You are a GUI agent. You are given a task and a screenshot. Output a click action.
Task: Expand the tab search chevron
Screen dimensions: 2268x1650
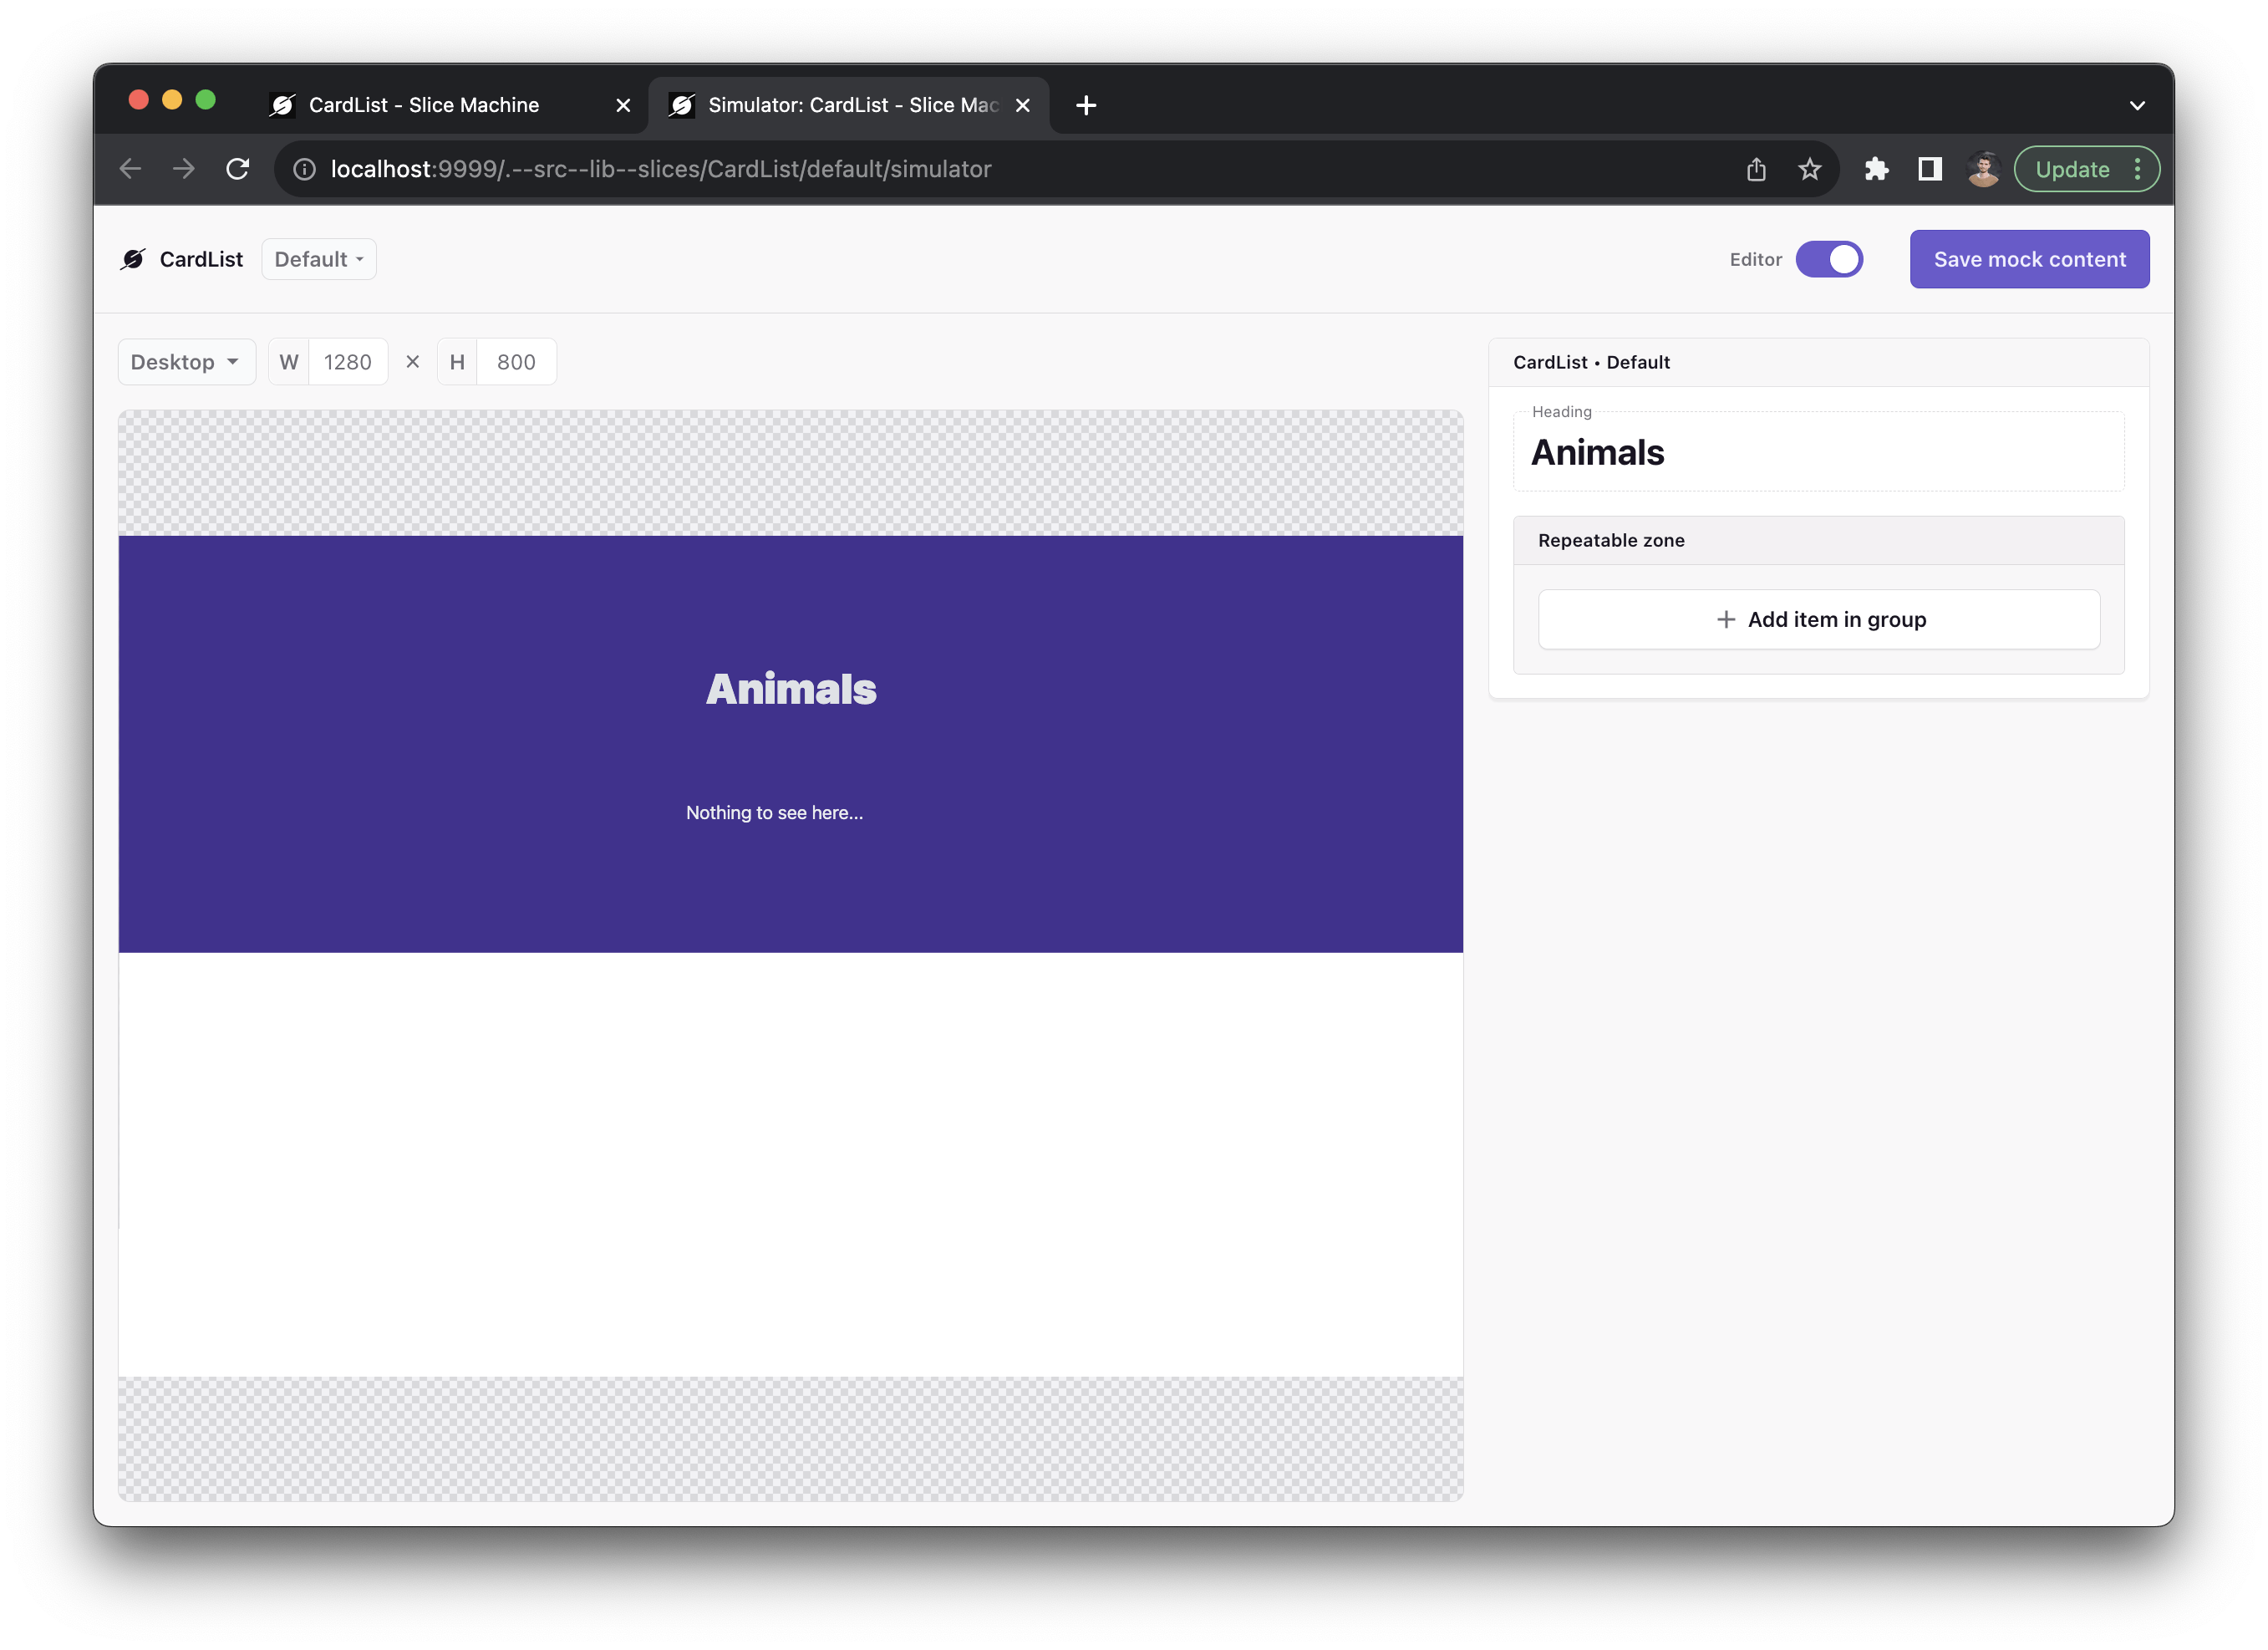click(x=2137, y=105)
